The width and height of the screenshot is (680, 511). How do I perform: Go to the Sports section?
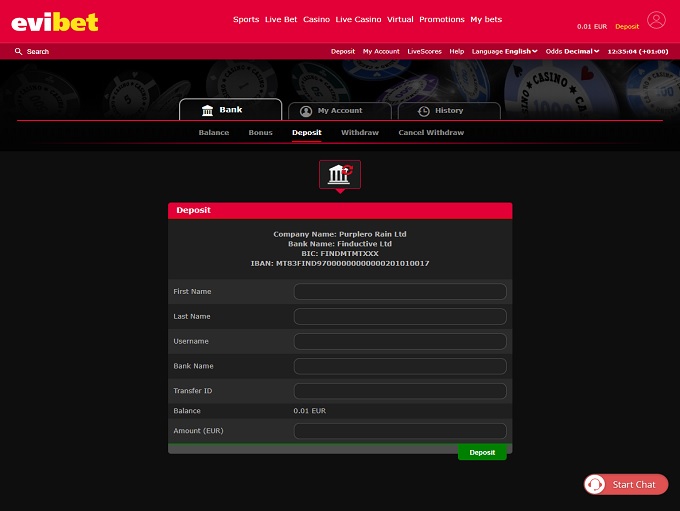point(245,20)
